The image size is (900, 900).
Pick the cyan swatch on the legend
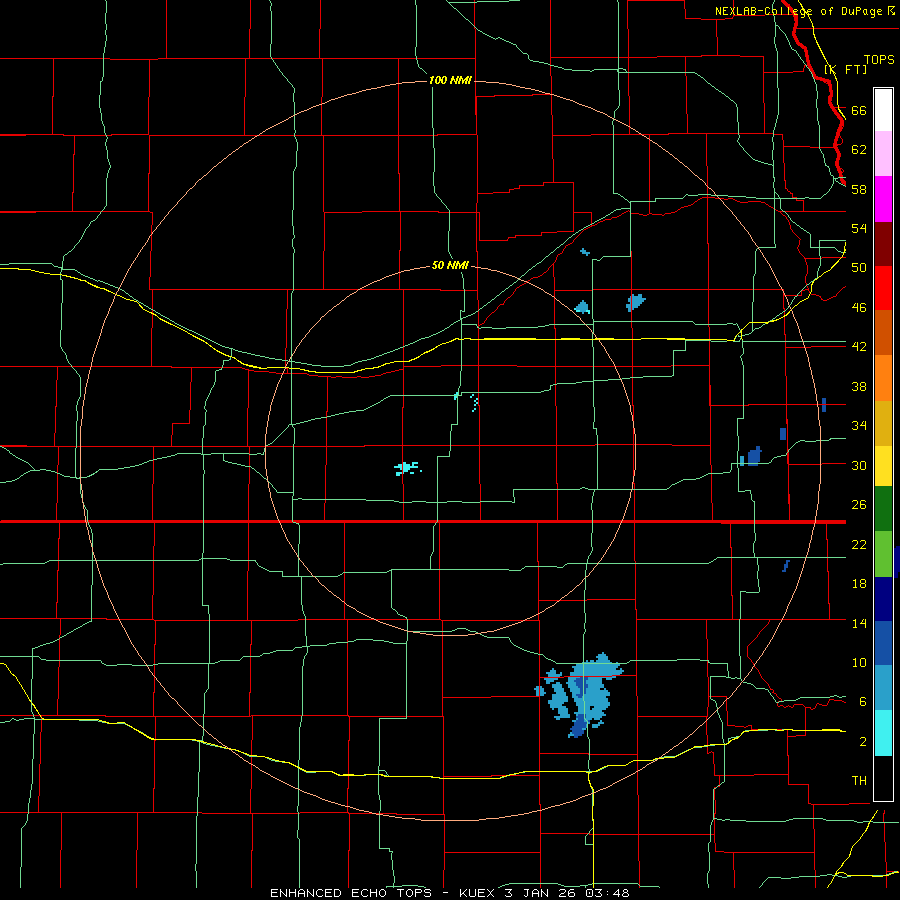pos(883,733)
